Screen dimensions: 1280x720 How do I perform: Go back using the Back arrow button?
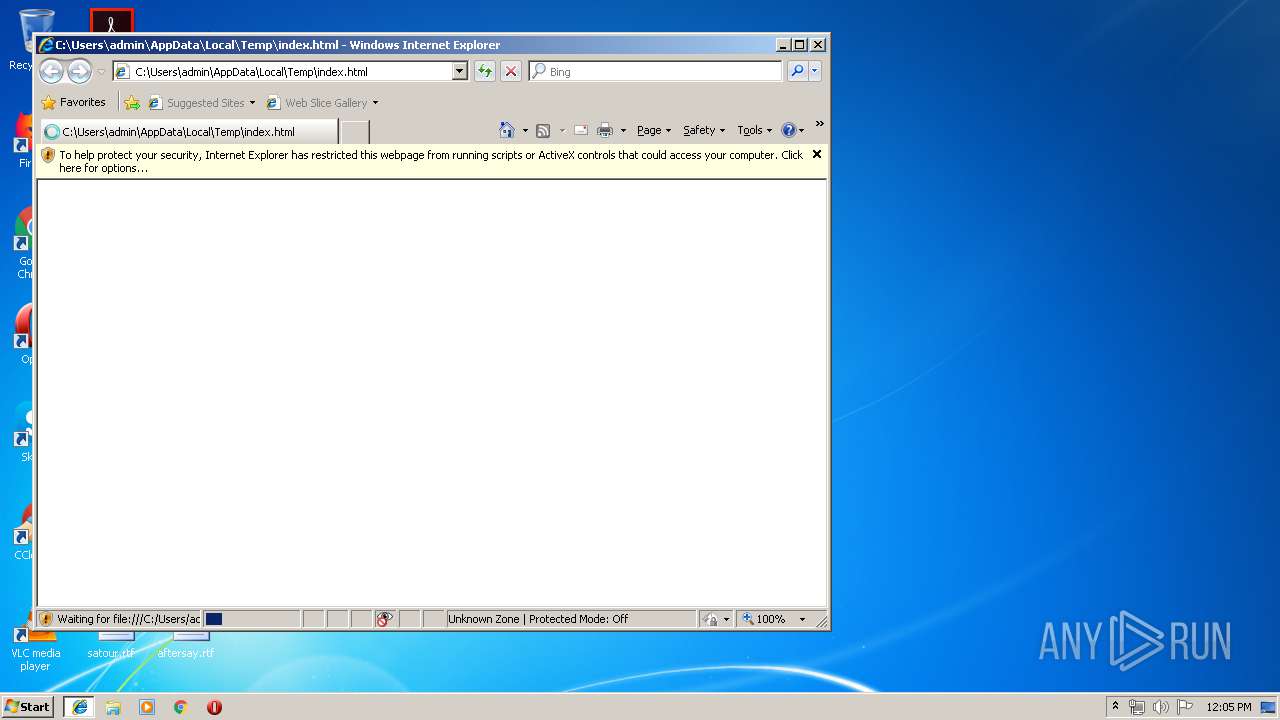[51, 71]
